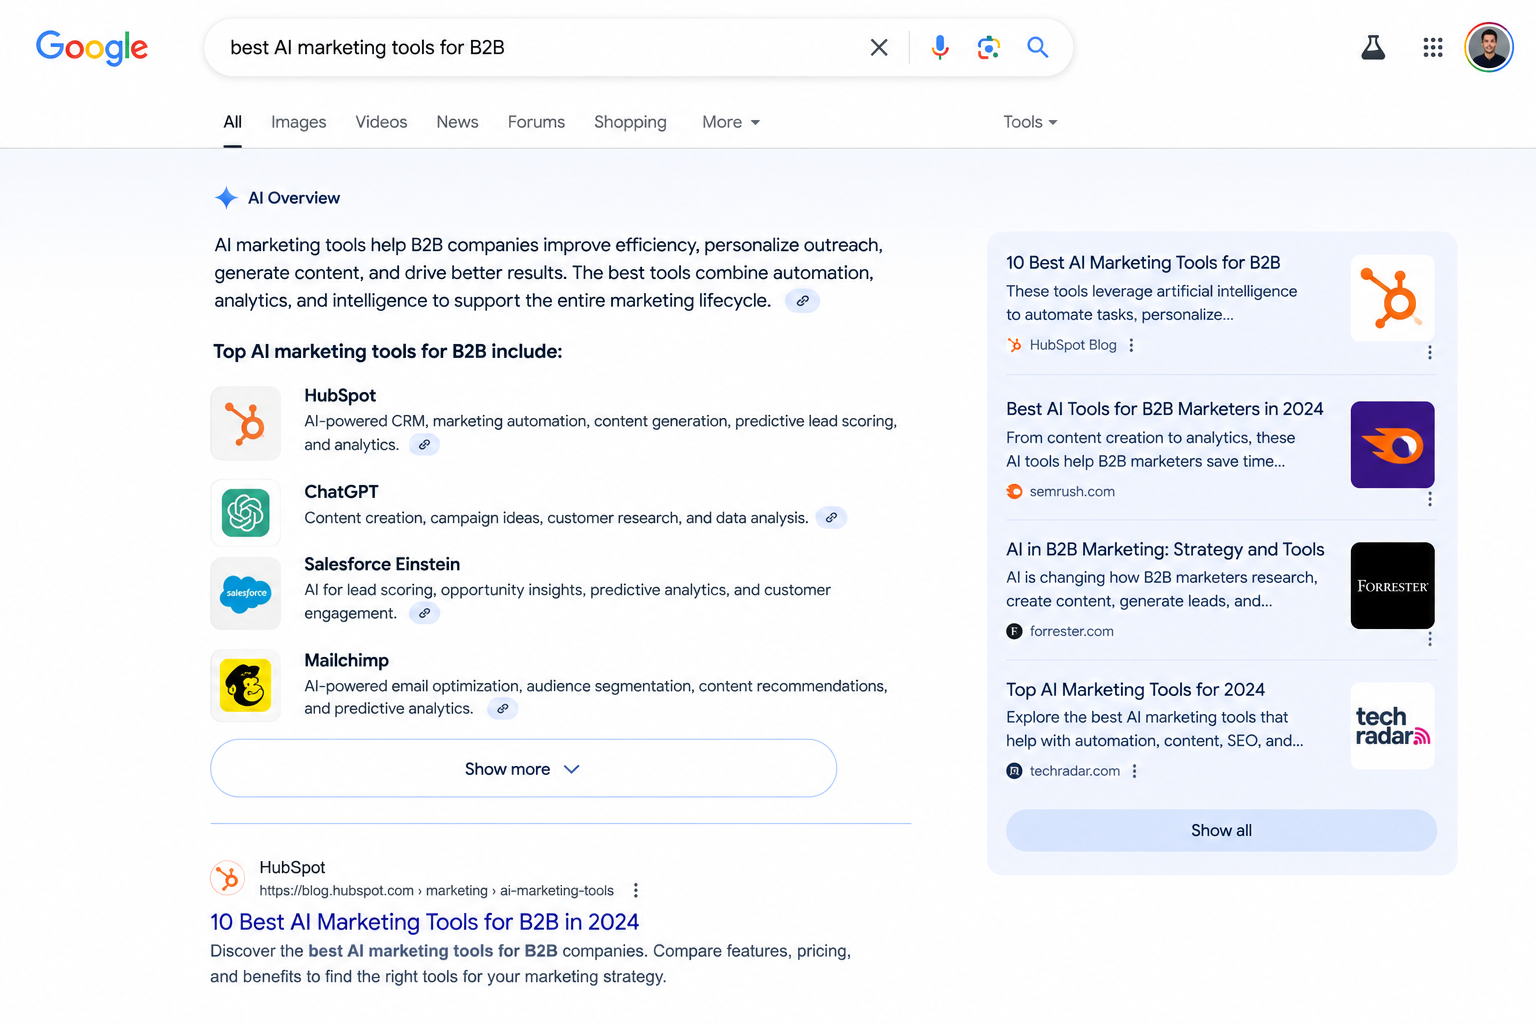Click inside the search box text field
Viewport: 1536px width, 1024px height.
[x=540, y=47]
